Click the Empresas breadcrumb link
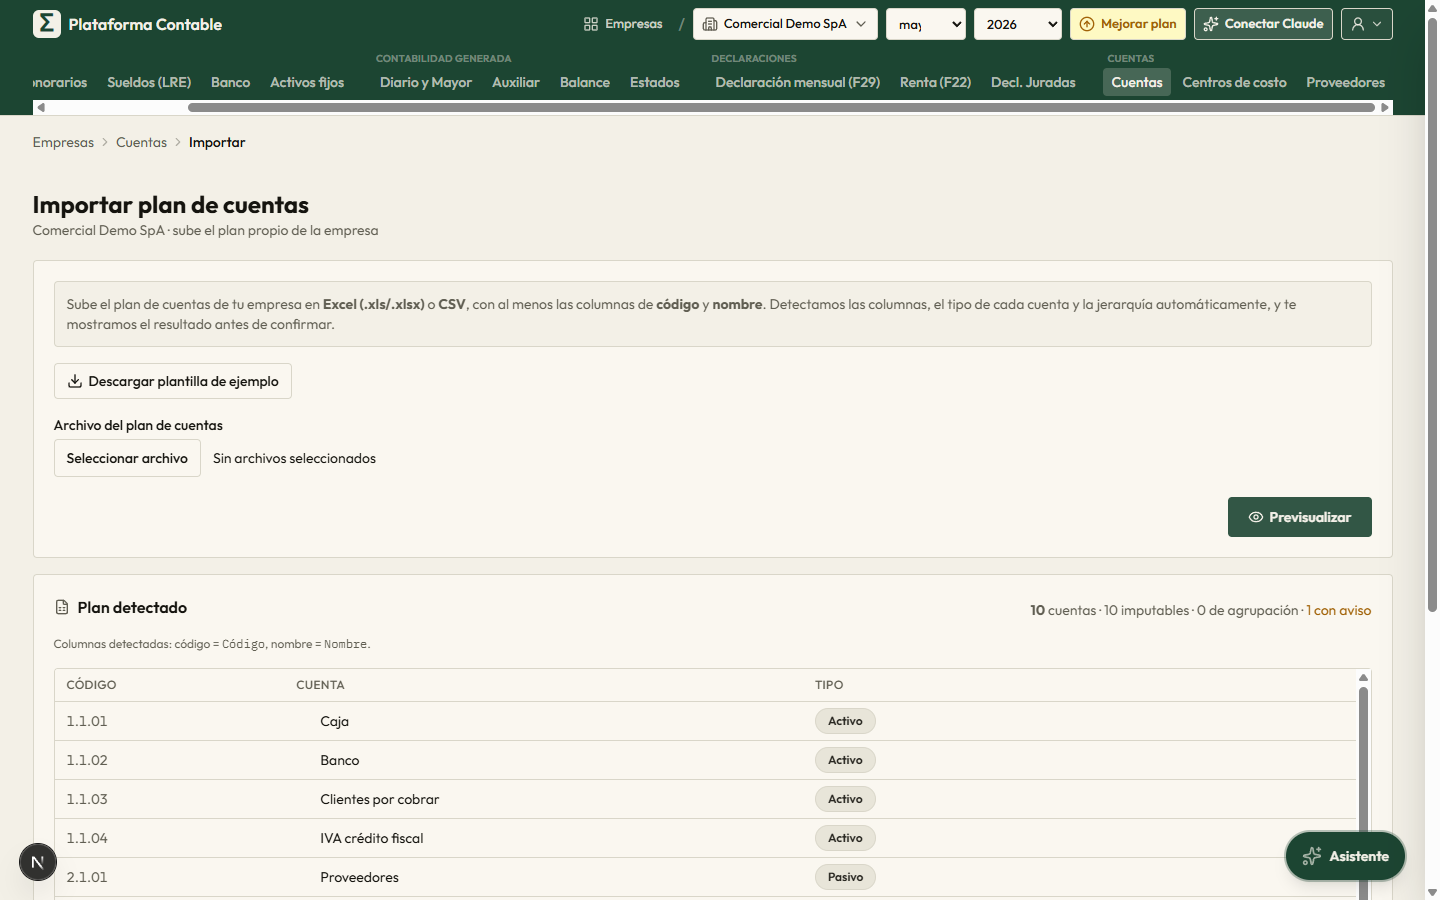The height and width of the screenshot is (900, 1440). point(63,142)
